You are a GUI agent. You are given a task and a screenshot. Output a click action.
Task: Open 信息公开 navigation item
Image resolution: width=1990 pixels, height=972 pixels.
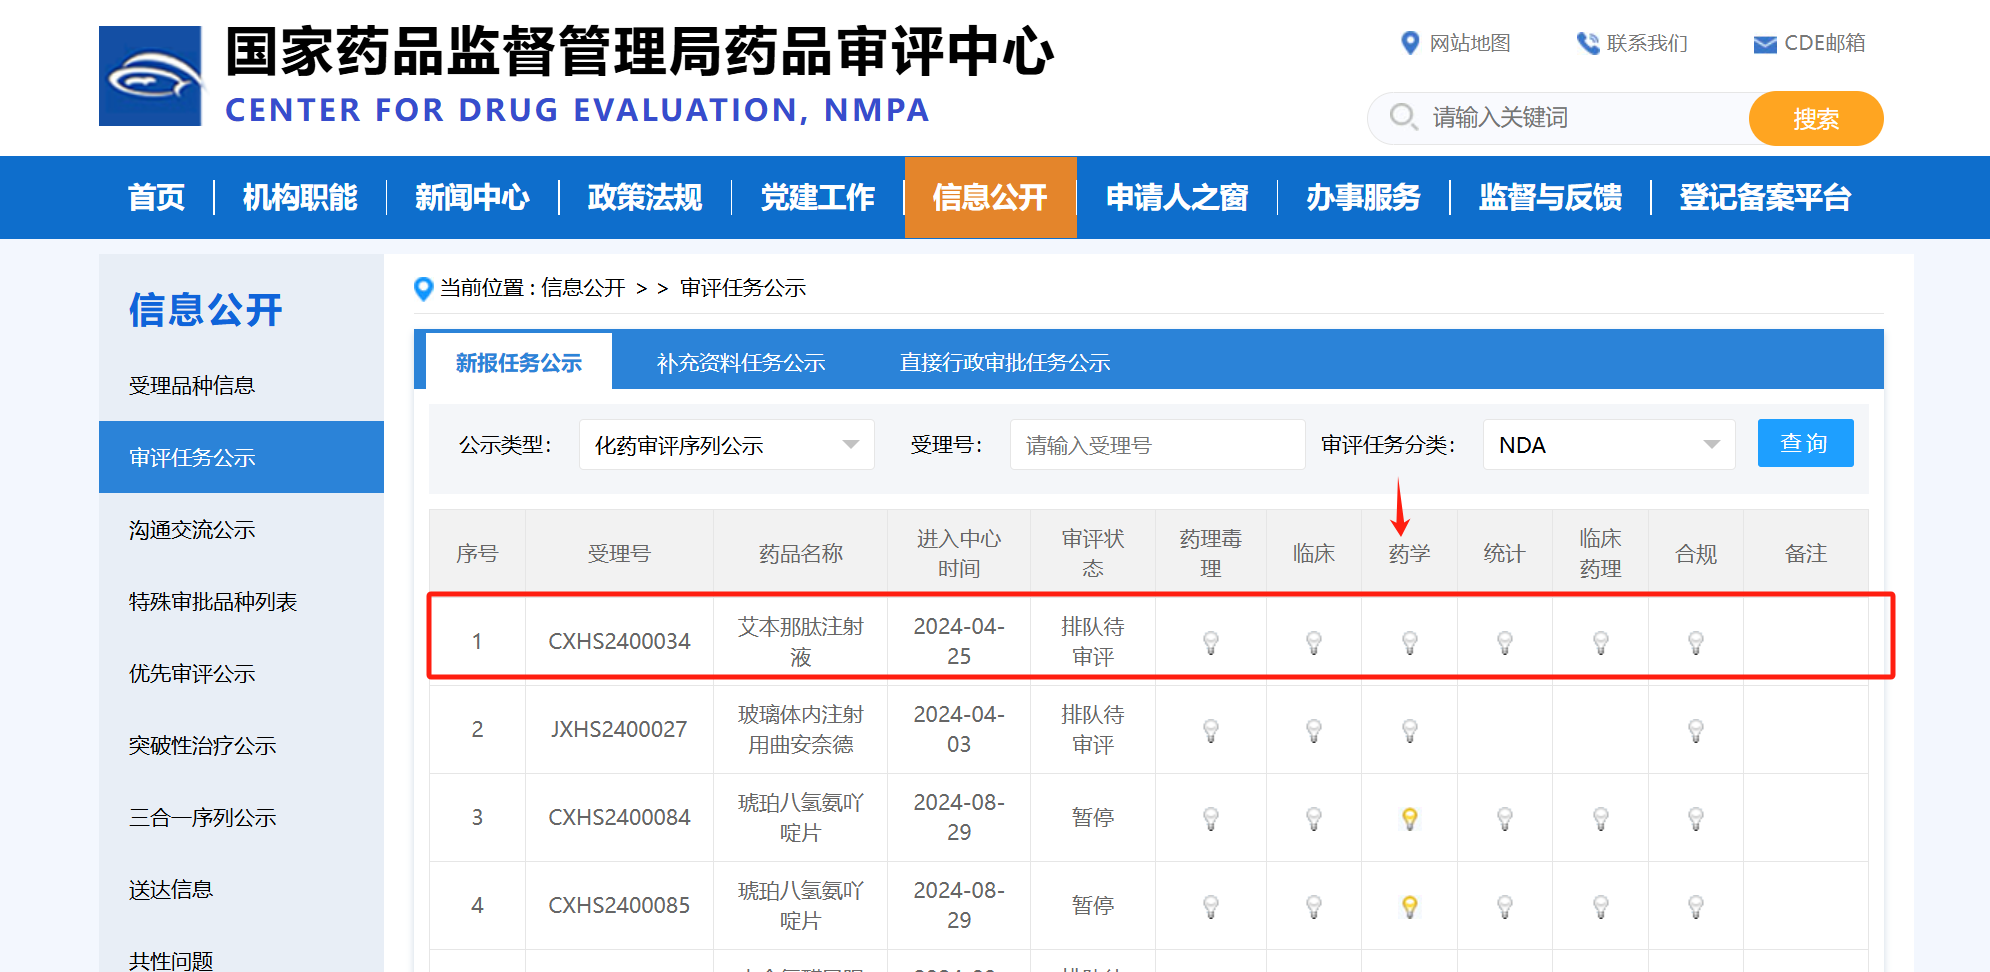pos(991,197)
